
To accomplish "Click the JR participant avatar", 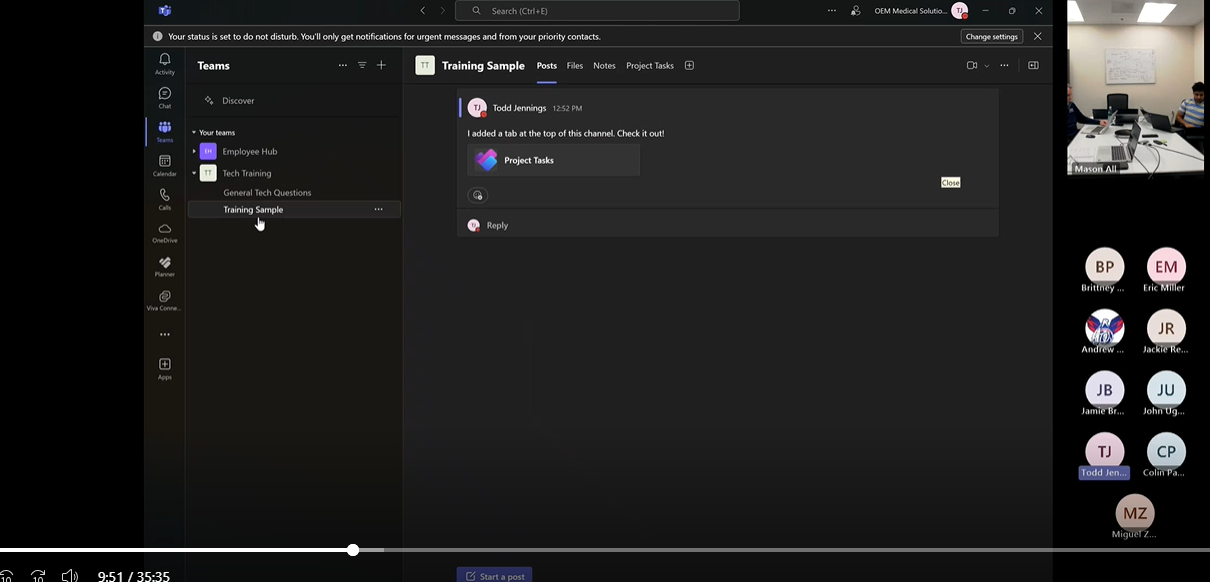I will pos(1166,329).
